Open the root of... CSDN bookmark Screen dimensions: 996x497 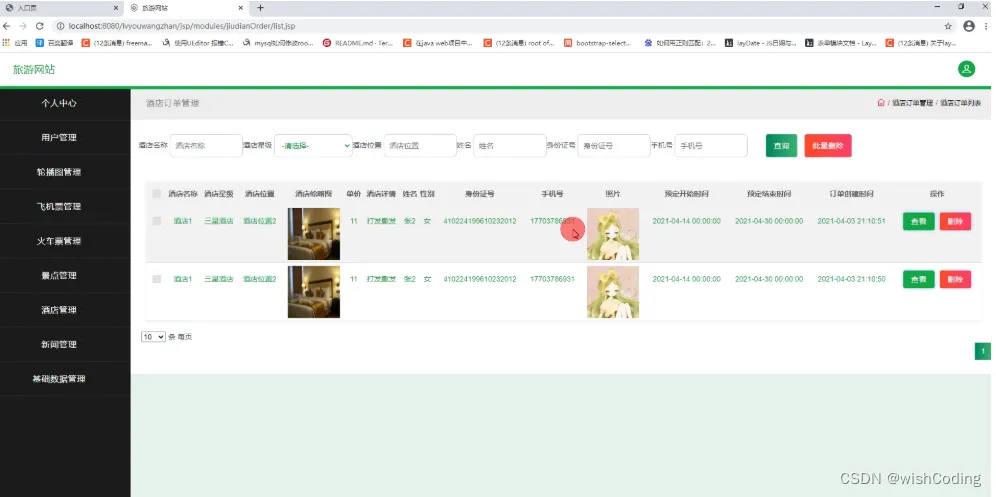tap(519, 43)
